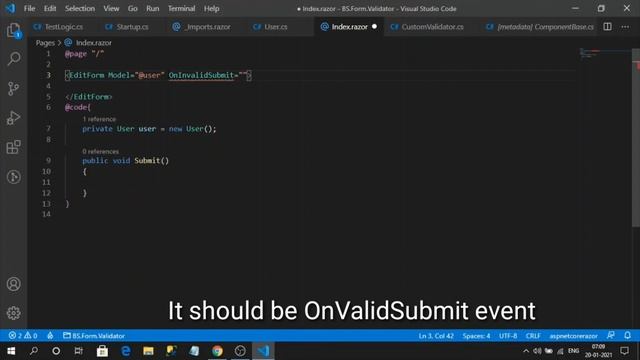Open the GitLens icon in activity bar
640x360 pixels.
(13, 177)
